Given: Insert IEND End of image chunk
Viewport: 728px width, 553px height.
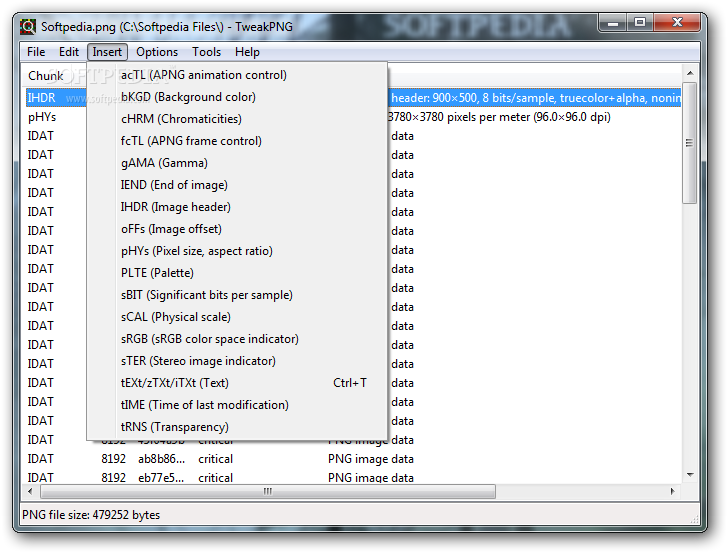Looking at the screenshot, I should click(x=237, y=185).
